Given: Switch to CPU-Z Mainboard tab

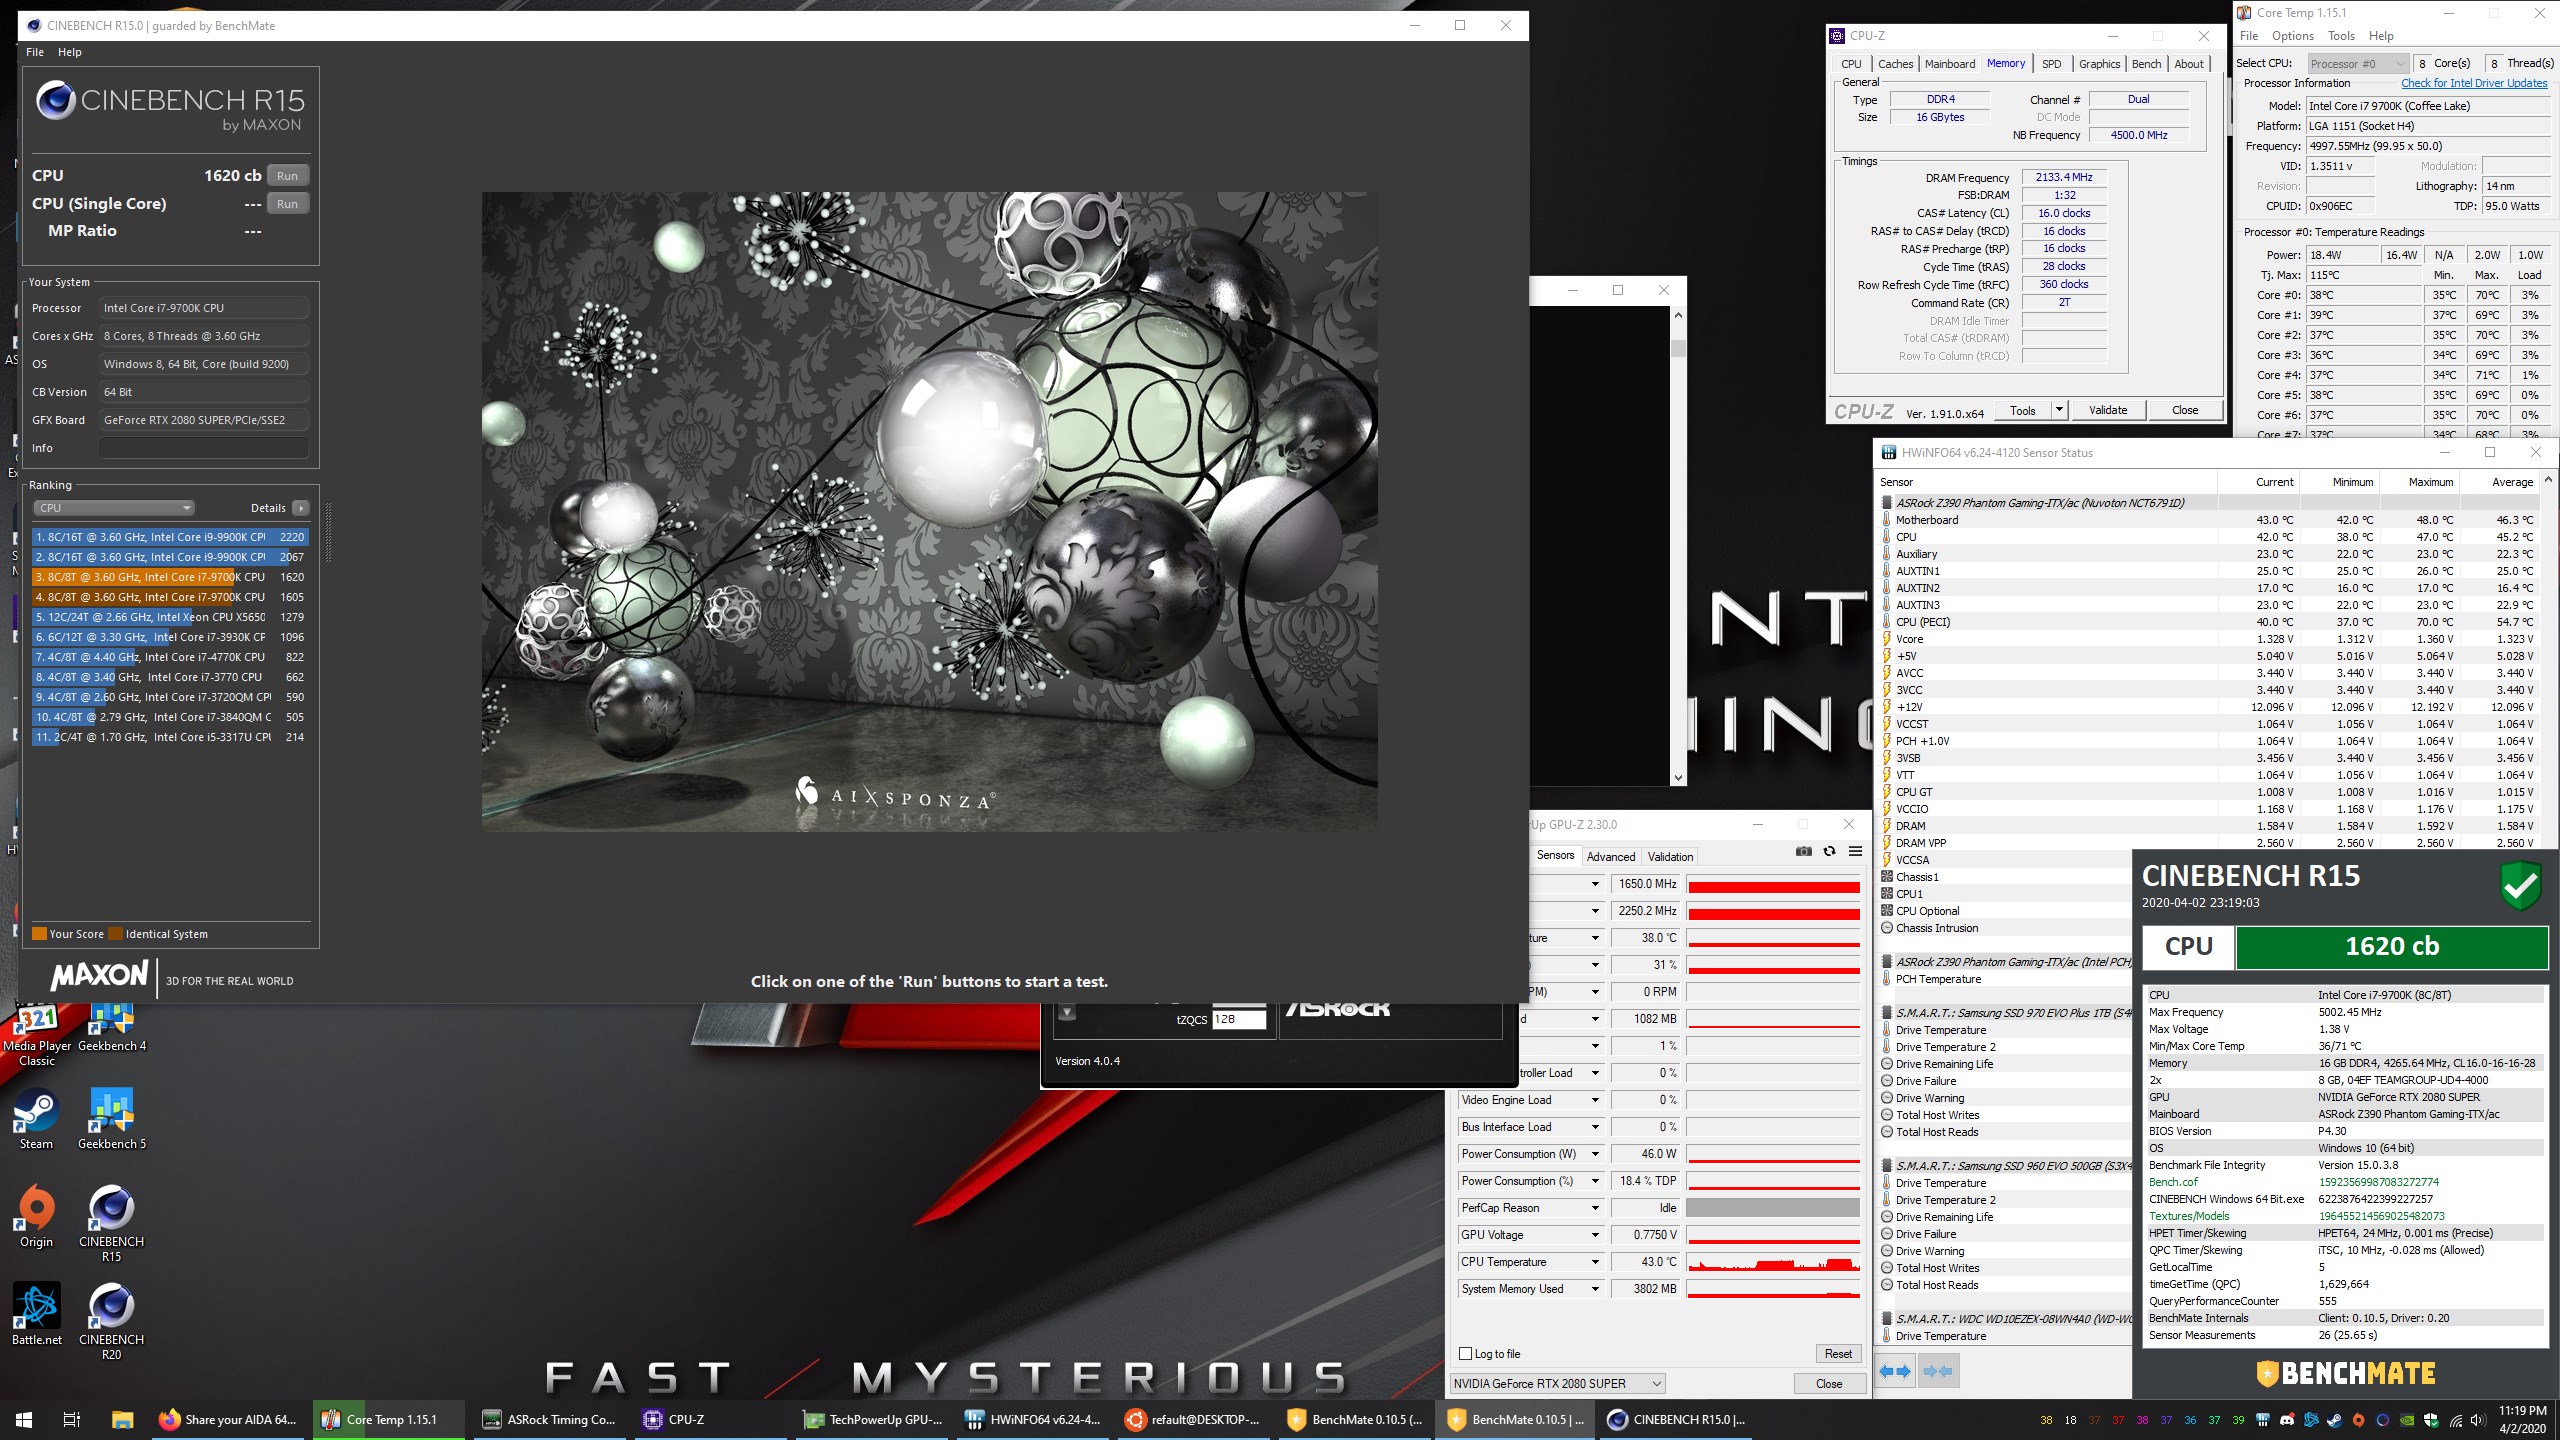Looking at the screenshot, I should pyautogui.click(x=1950, y=64).
